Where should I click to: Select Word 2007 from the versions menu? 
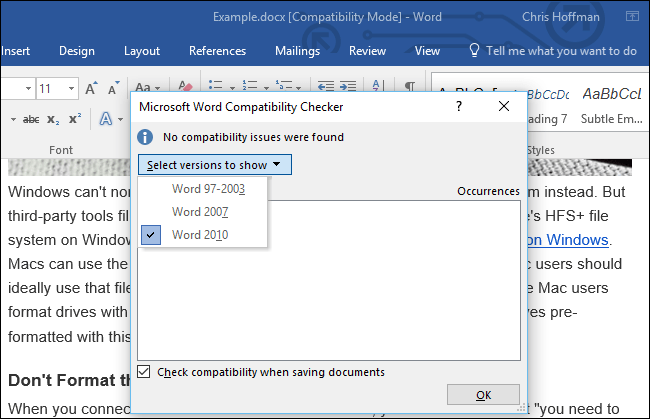pos(200,211)
